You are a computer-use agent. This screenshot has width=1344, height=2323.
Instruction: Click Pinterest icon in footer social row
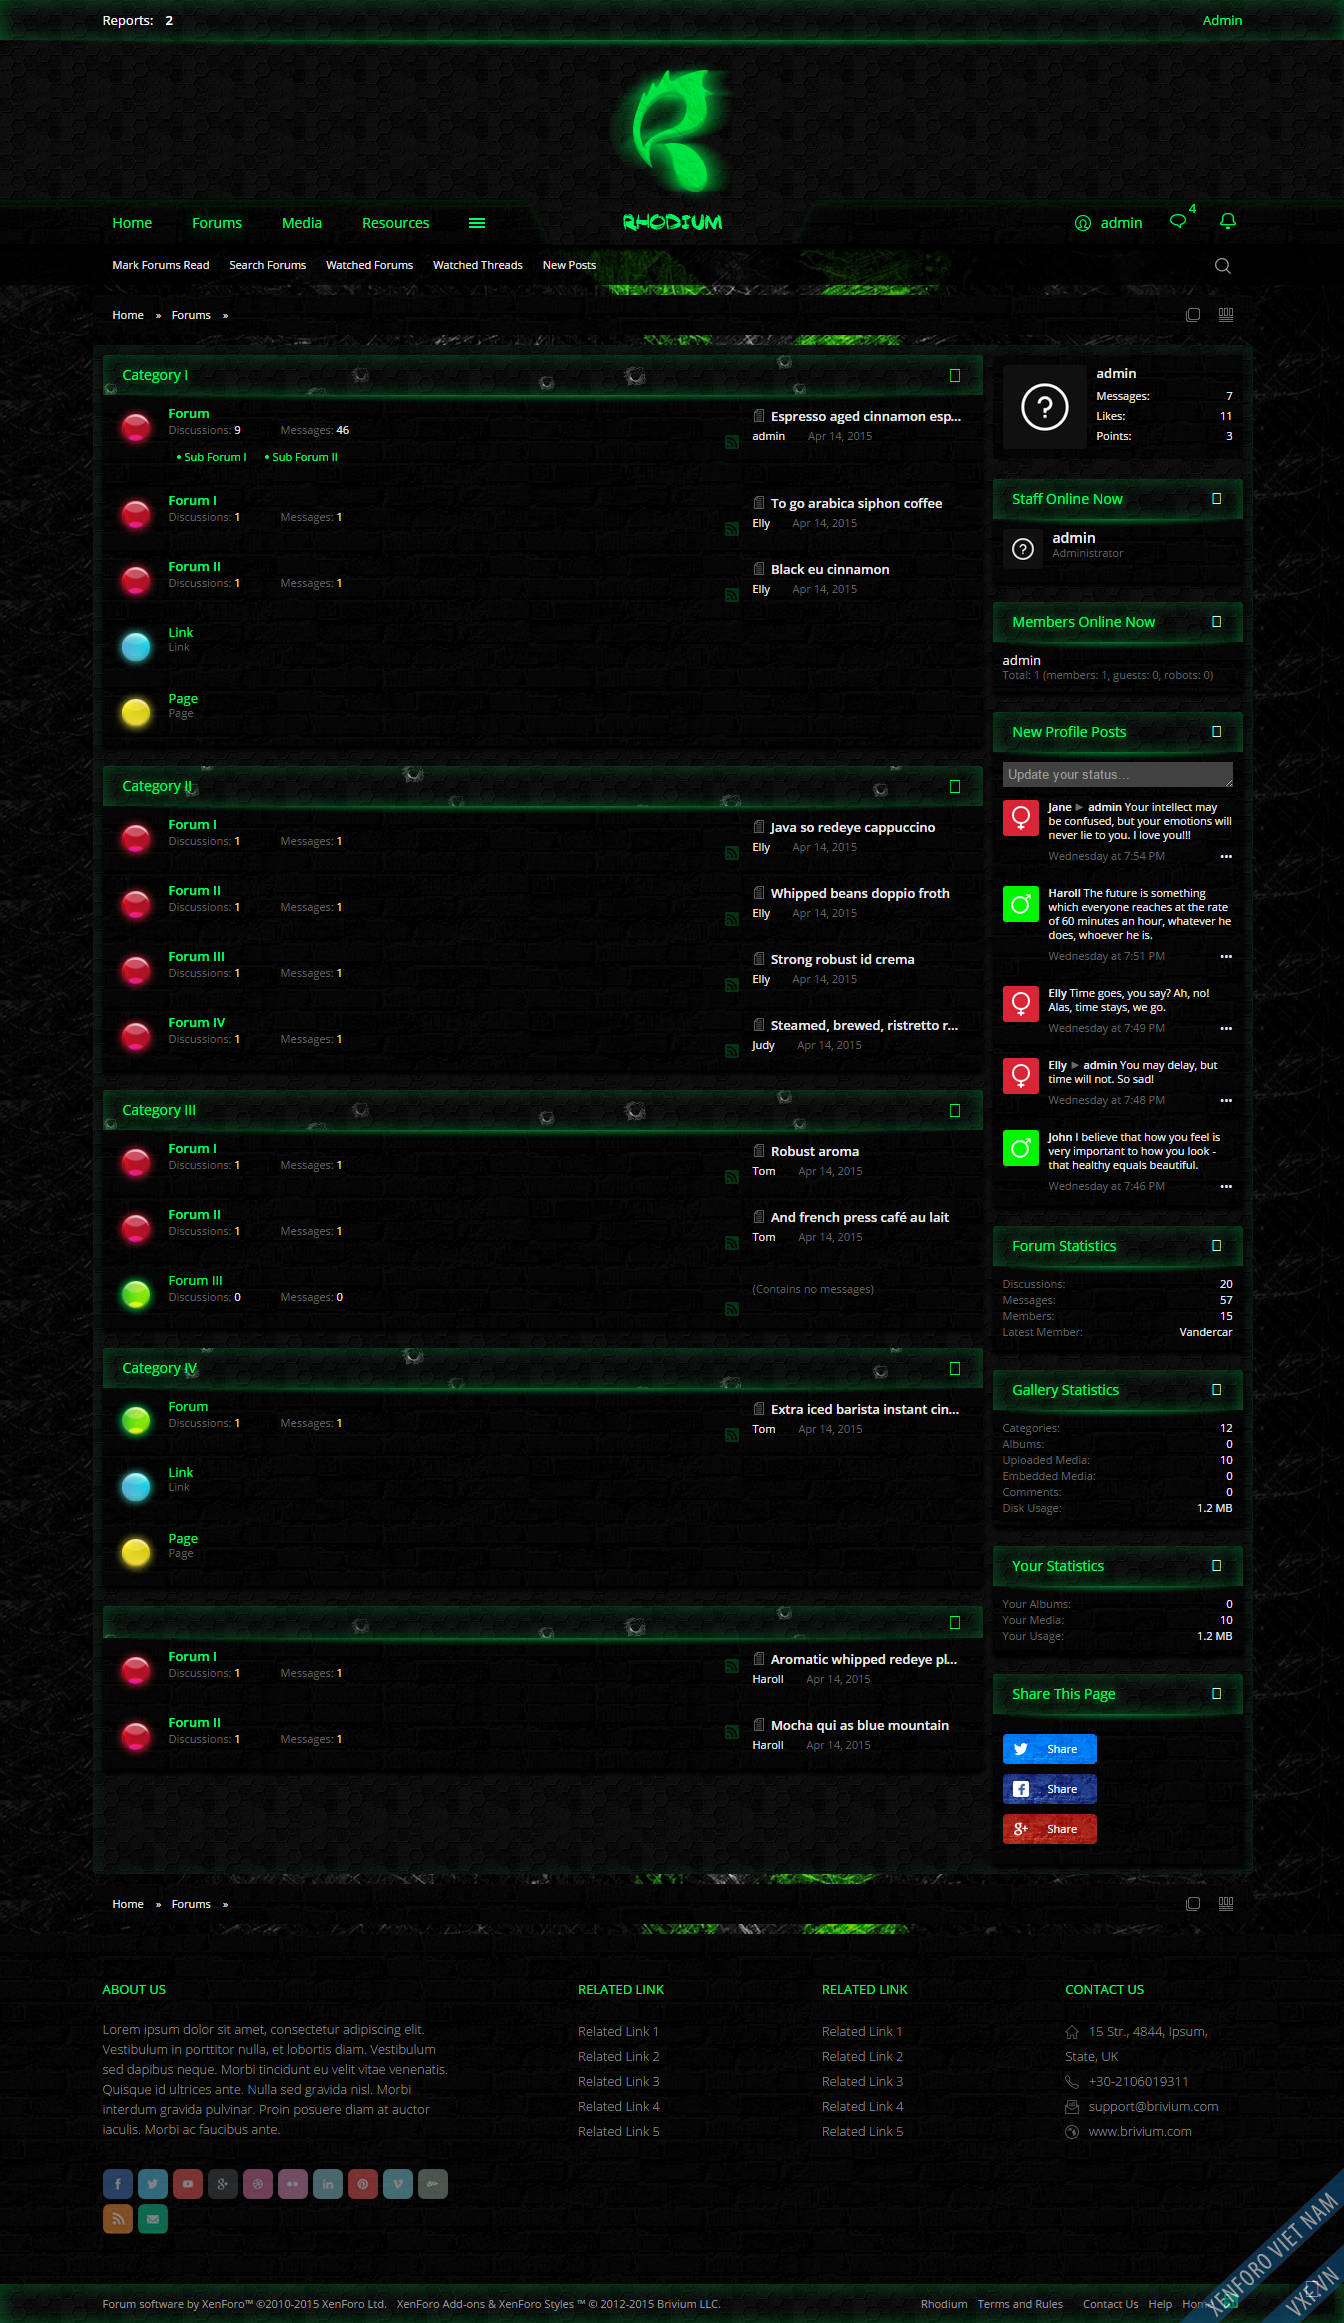pos(363,2184)
